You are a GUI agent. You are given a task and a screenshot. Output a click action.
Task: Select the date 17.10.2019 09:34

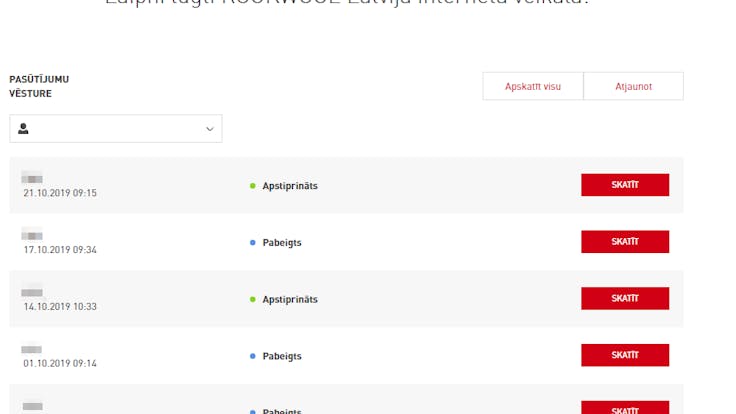(60, 250)
